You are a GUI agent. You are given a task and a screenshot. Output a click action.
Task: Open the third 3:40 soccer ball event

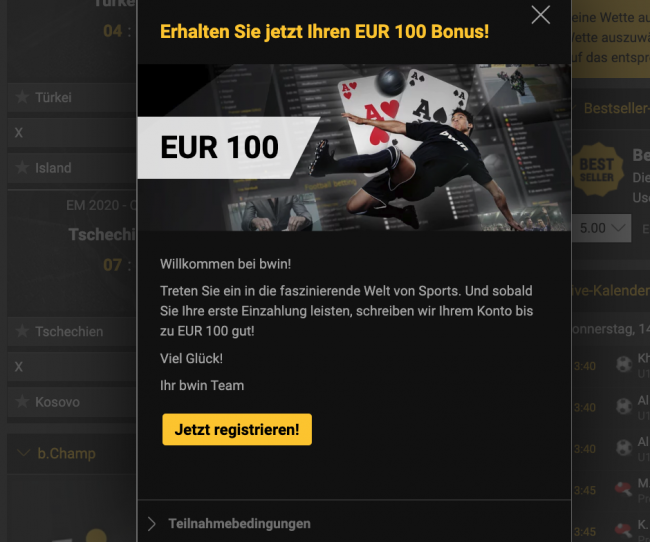point(624,448)
